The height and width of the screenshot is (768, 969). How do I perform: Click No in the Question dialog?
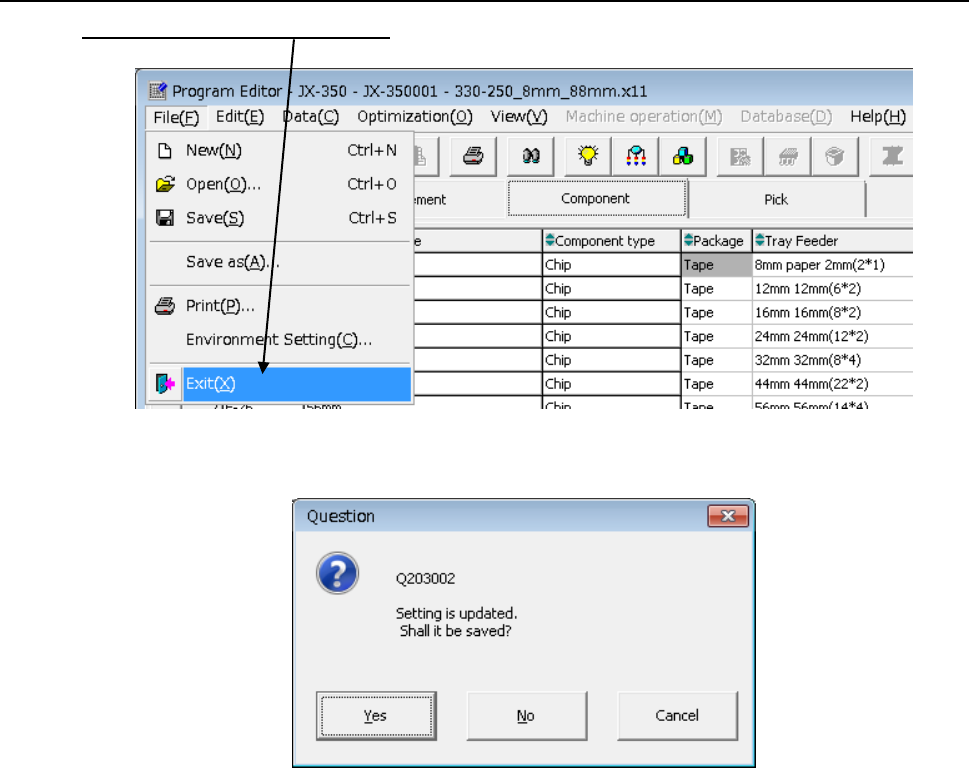[527, 715]
